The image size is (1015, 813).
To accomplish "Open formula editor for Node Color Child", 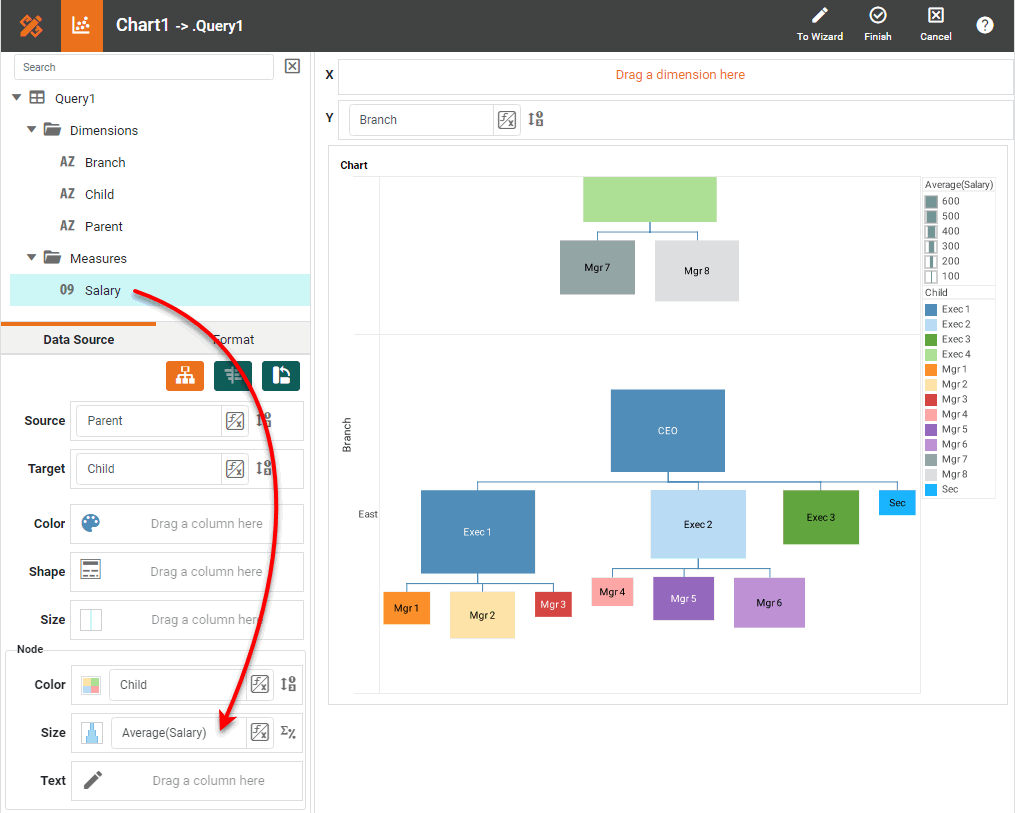I will coord(260,684).
